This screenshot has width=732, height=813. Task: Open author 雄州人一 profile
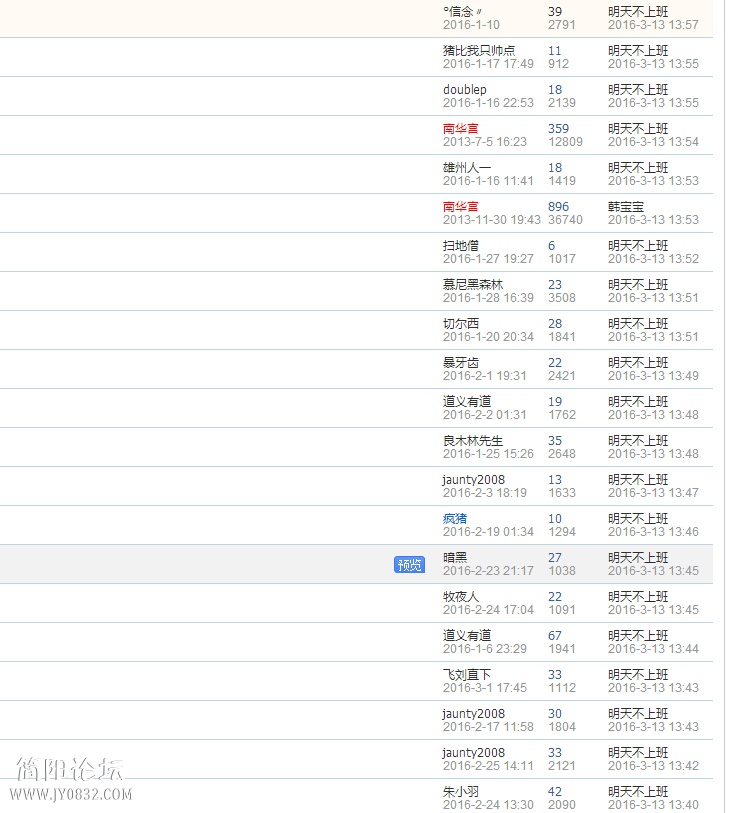(x=467, y=167)
